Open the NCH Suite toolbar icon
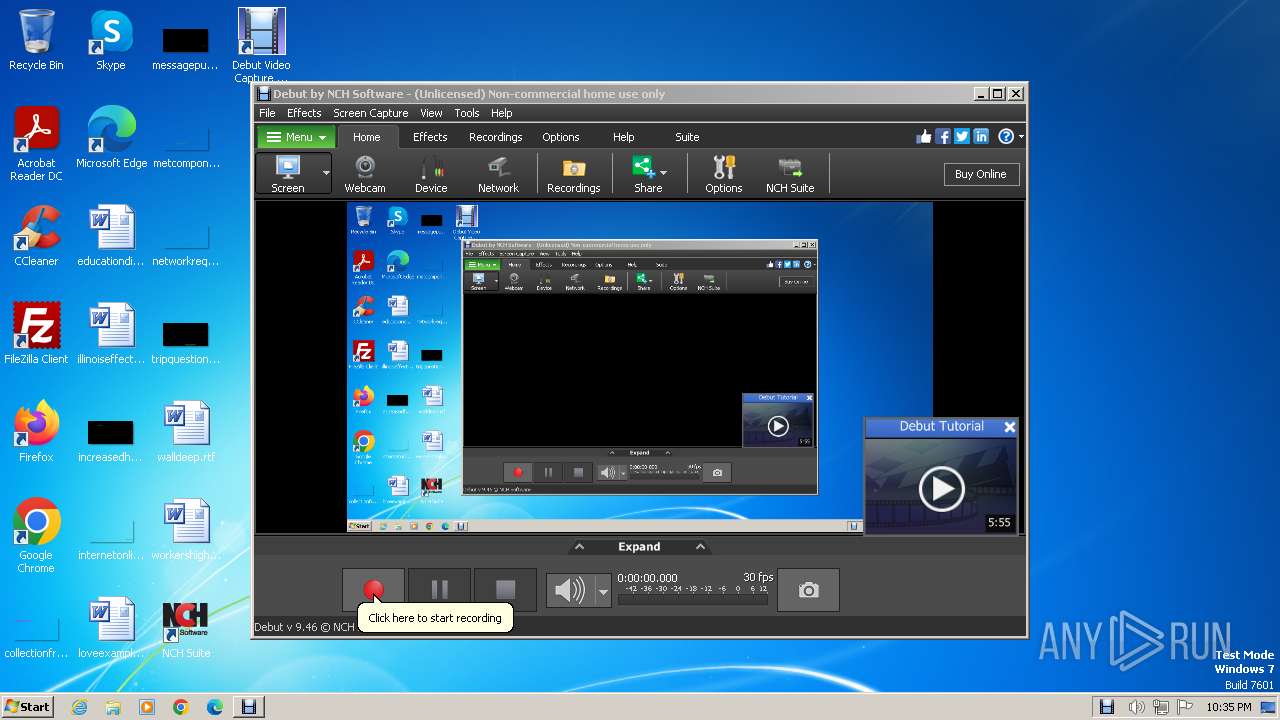Screen dimensions: 1280x720 [790, 174]
